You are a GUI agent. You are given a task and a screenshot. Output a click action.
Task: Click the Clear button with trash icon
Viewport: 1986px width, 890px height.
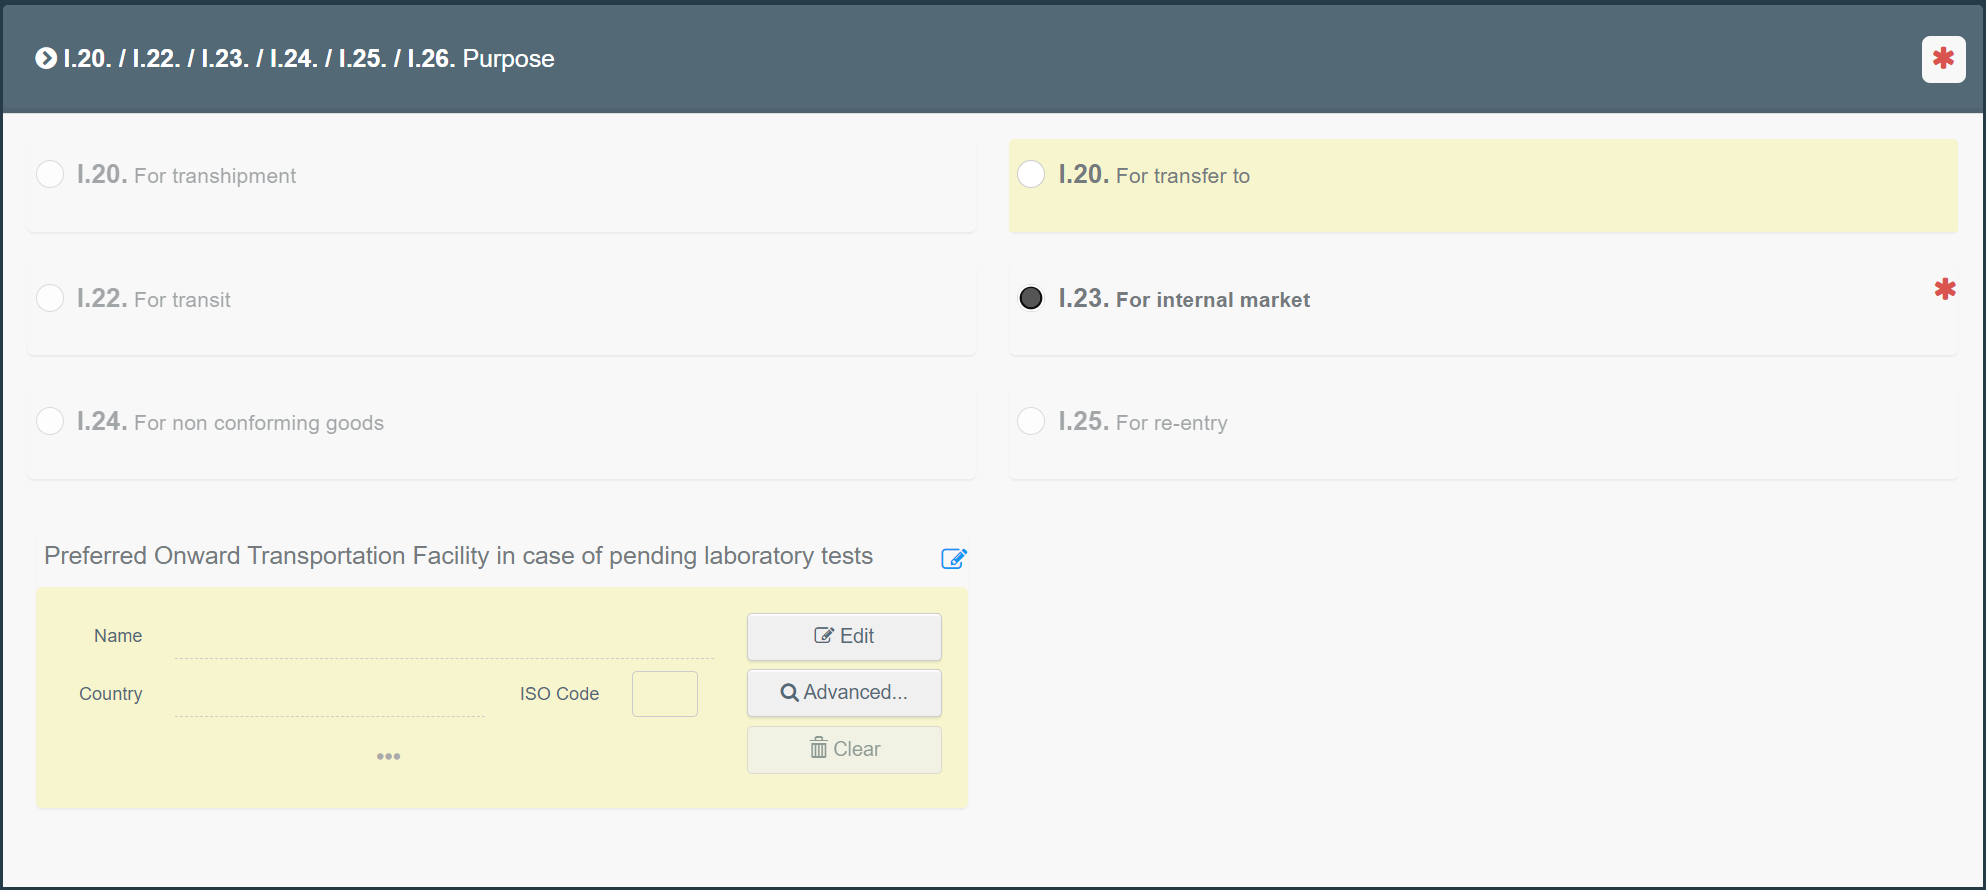point(844,749)
